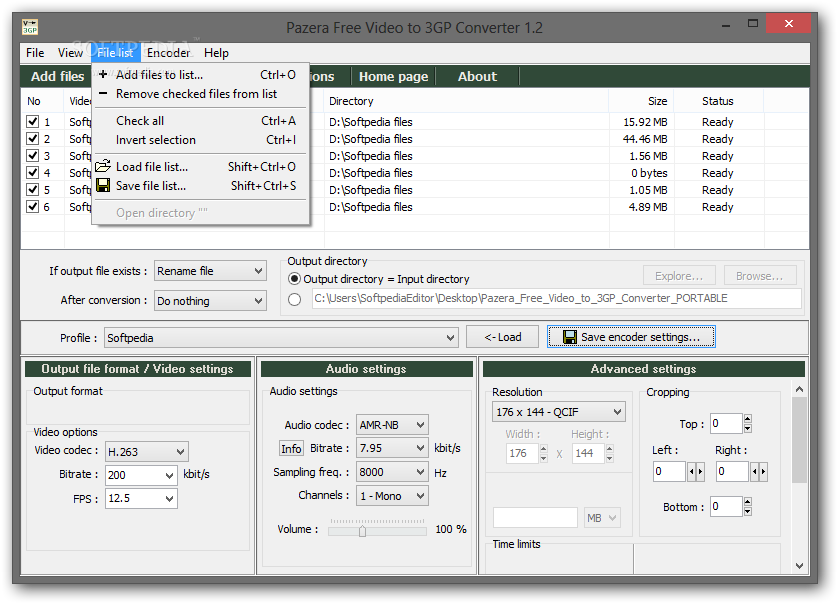Click the scroll up arrow in Advanced settings
The width and height of the screenshot is (838, 604).
pyautogui.click(x=799, y=389)
